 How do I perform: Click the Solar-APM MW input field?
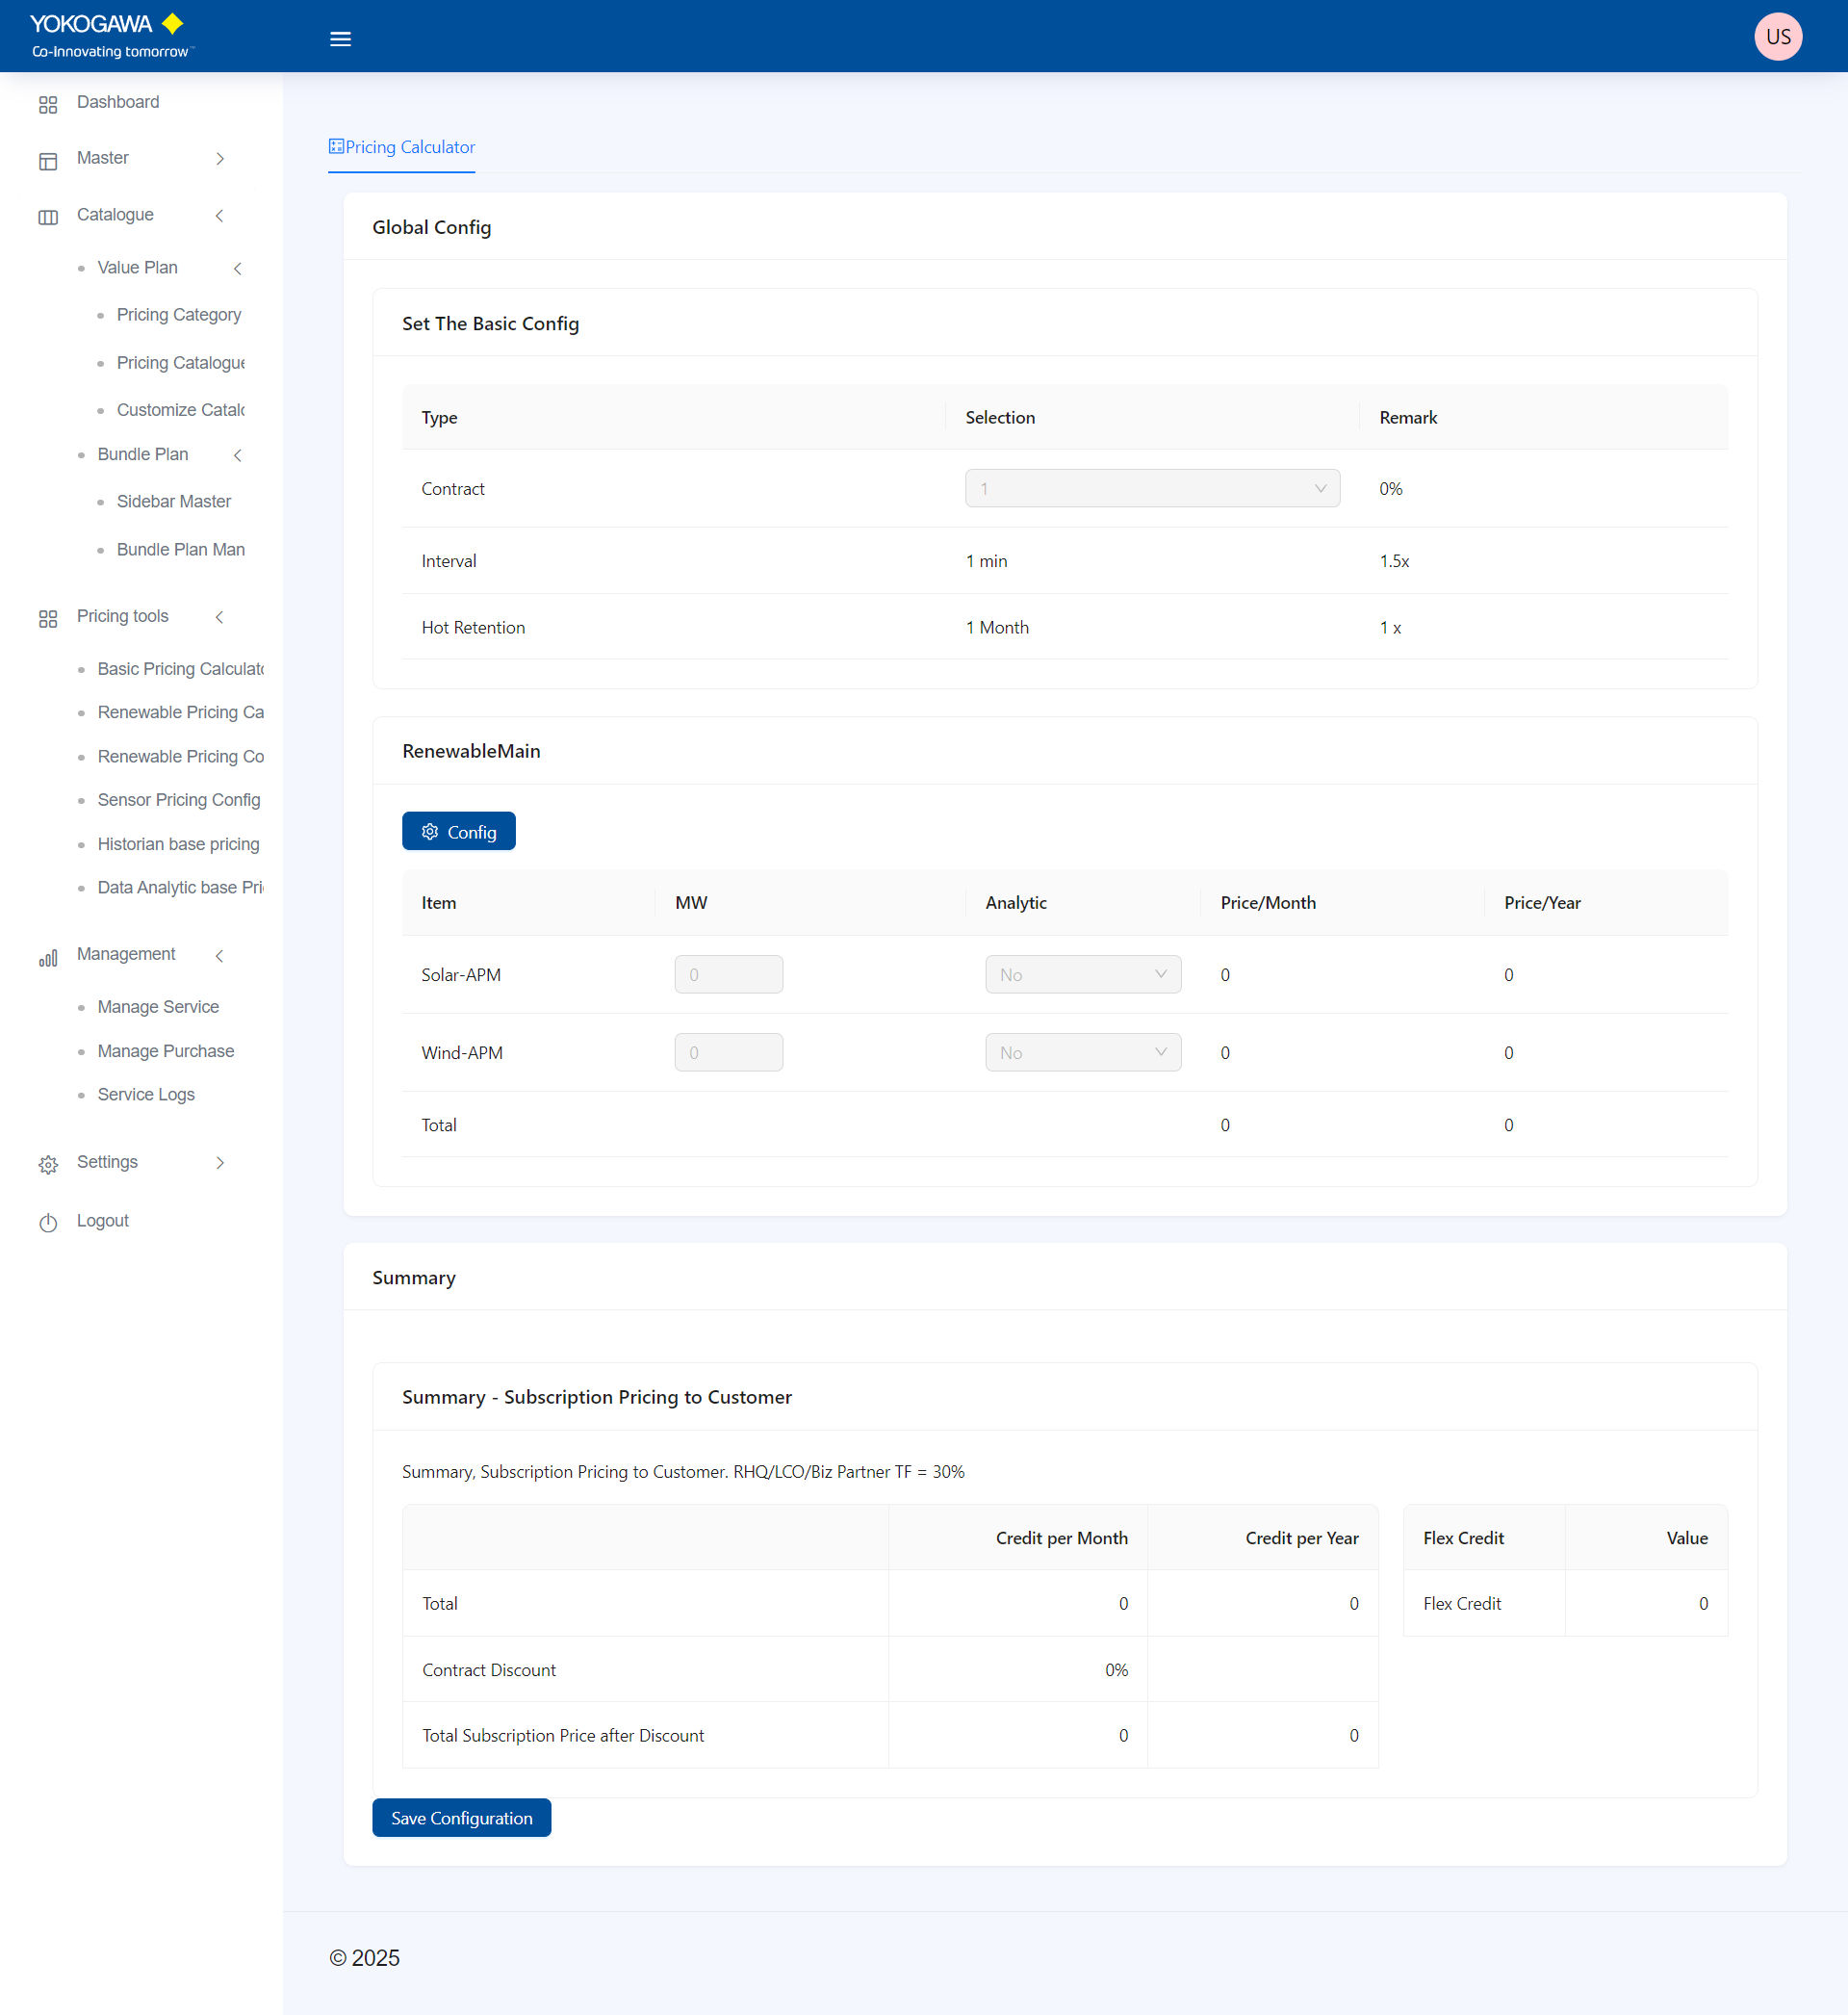click(728, 974)
